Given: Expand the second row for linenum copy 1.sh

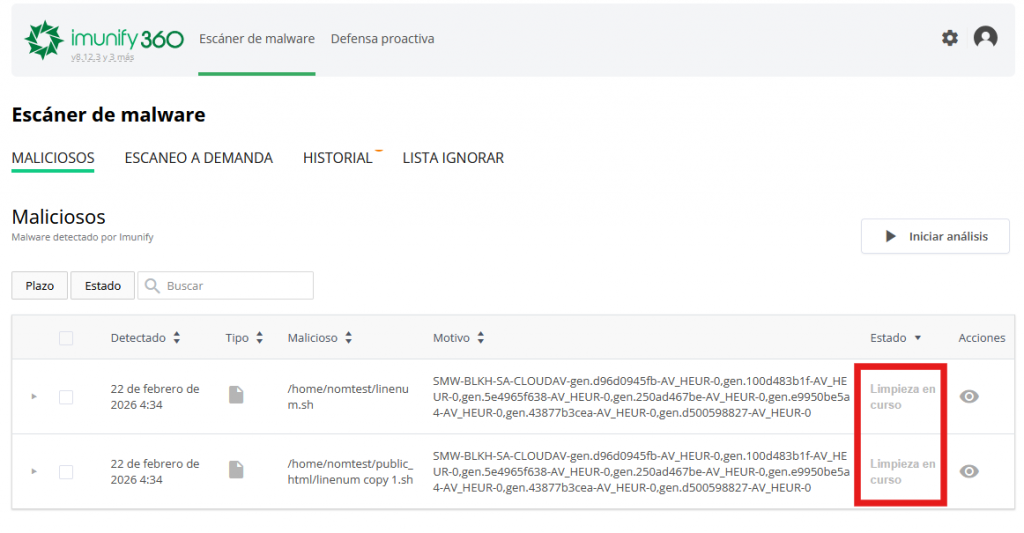Looking at the screenshot, I should tap(34, 471).
